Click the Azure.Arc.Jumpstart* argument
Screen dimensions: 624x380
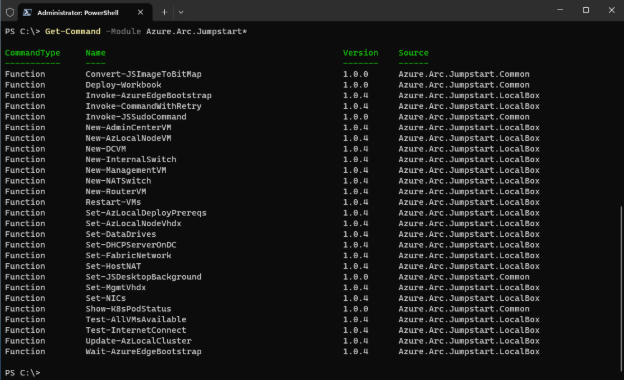pyautogui.click(x=197, y=31)
